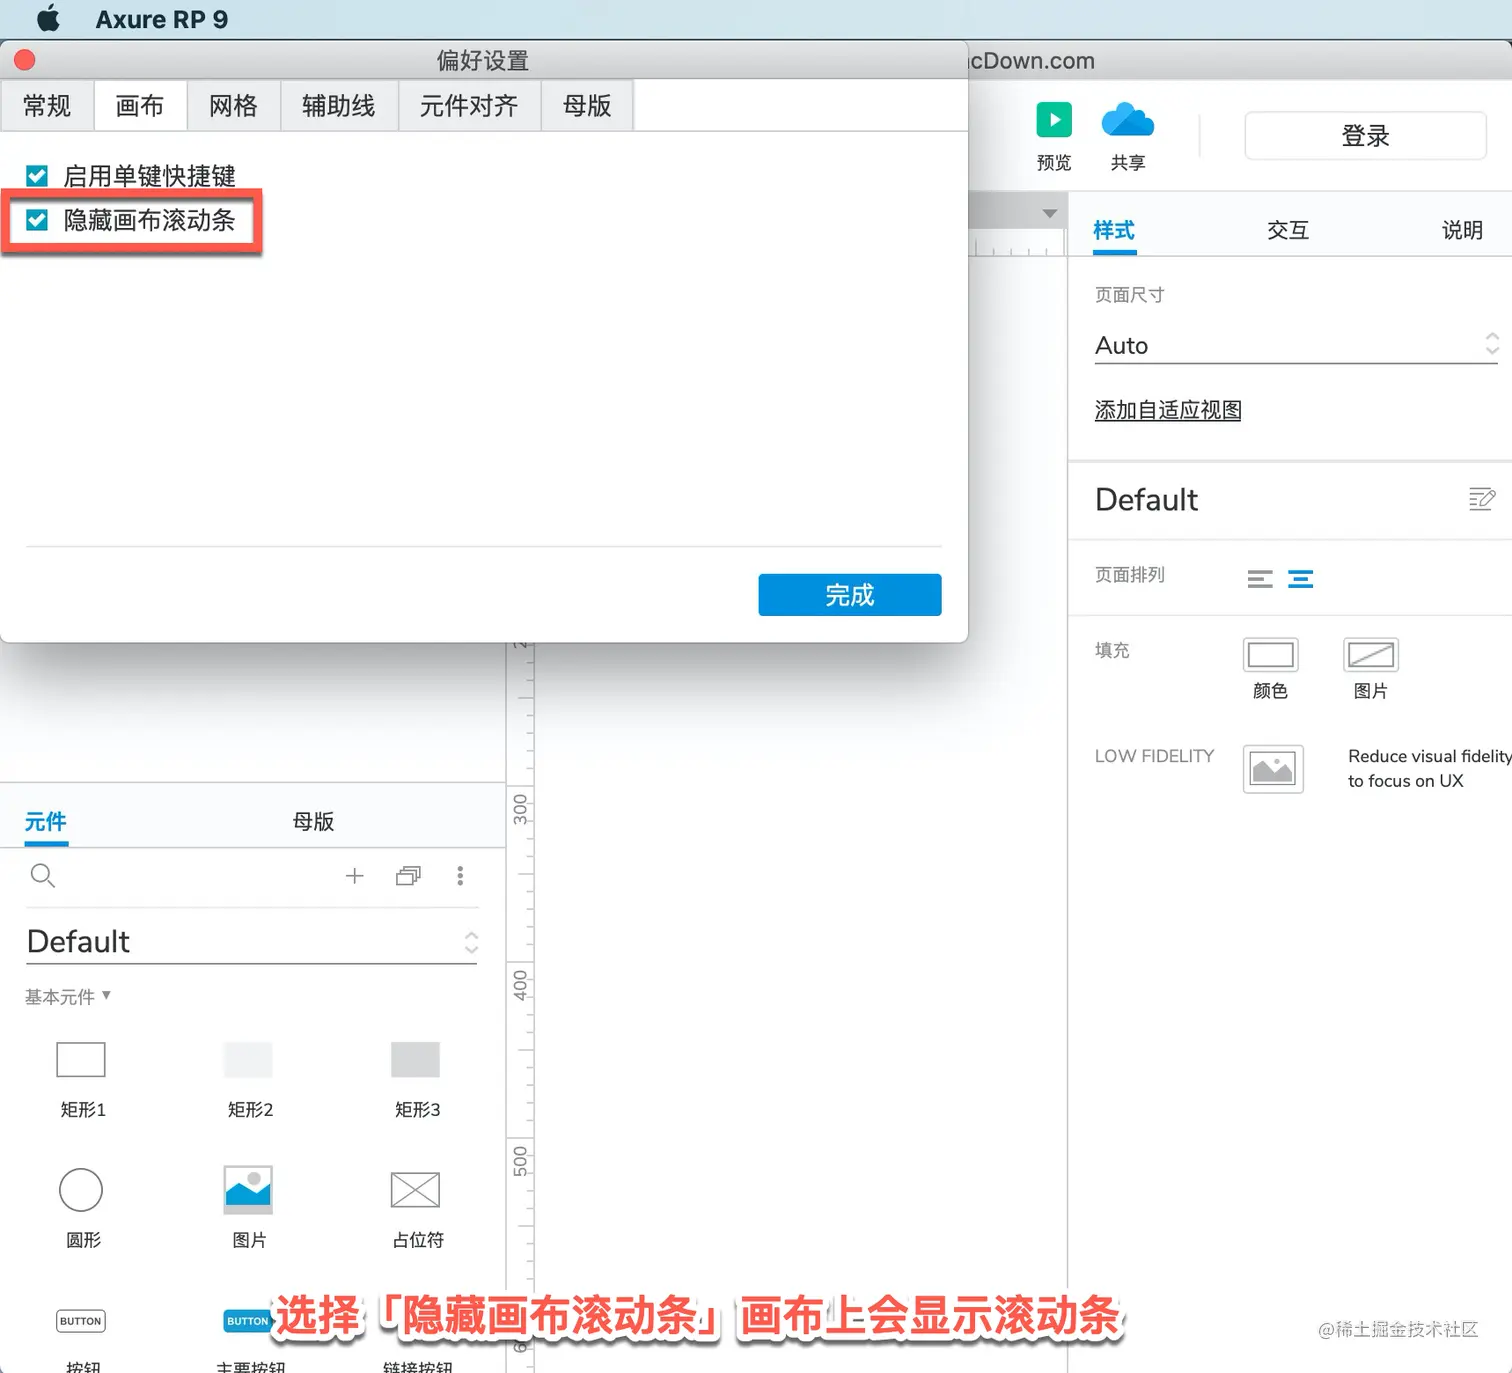
Task: Close the 偏好设置 window
Action: (x=25, y=60)
